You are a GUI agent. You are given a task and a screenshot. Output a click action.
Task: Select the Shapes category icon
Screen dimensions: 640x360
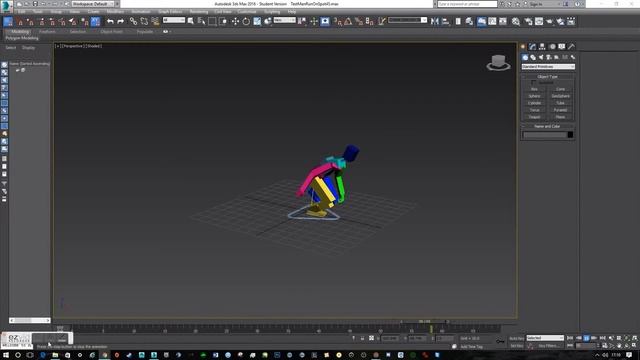point(533,58)
